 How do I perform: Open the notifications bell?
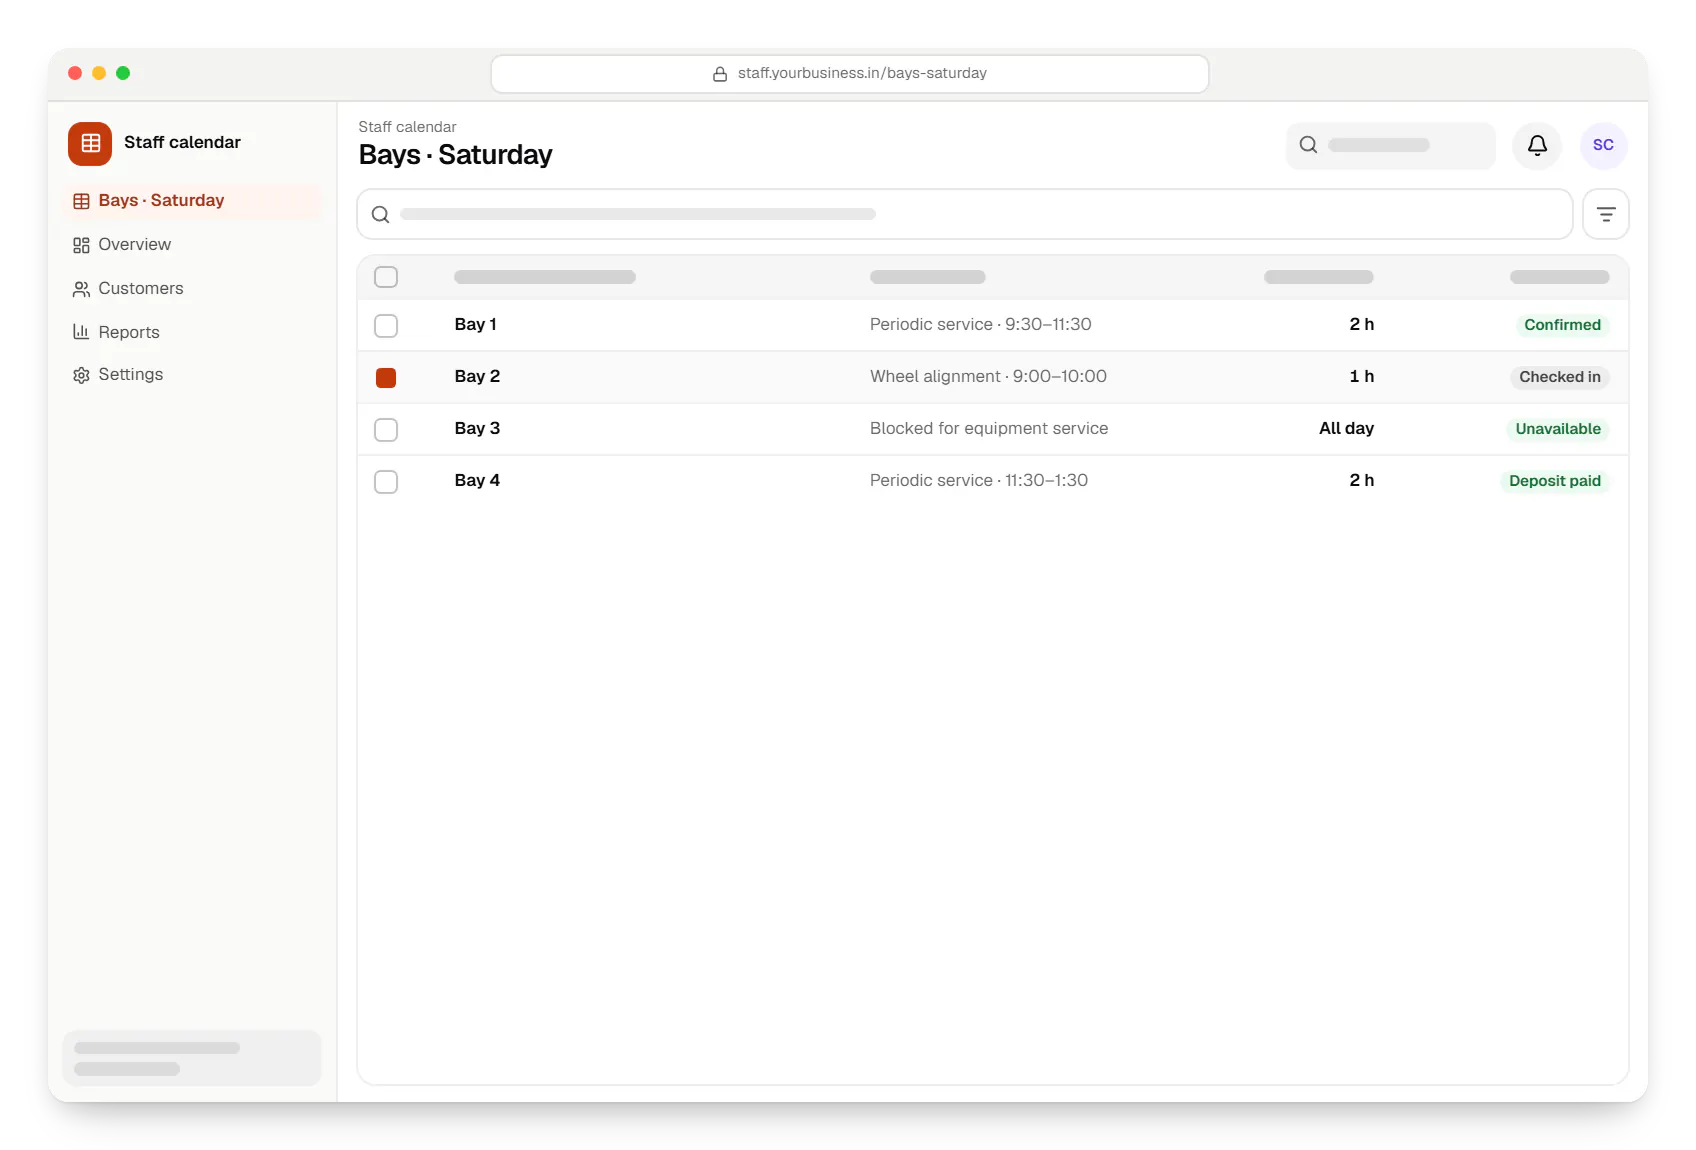point(1537,146)
